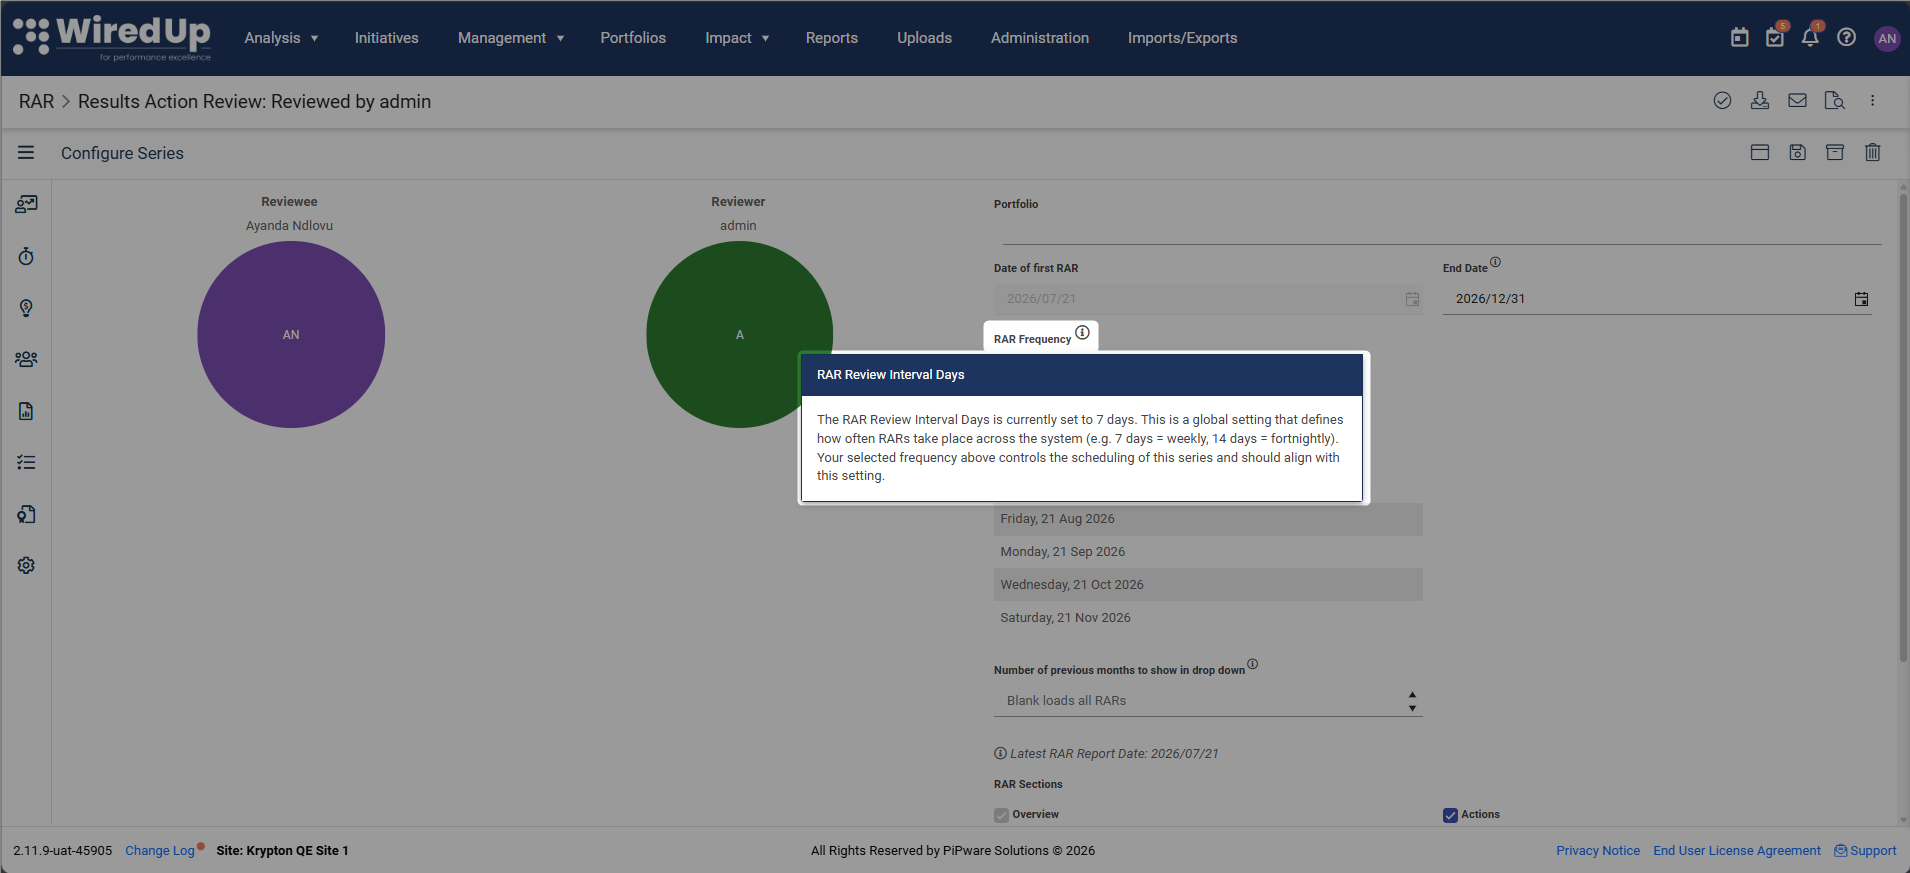
Task: Open the Imports/Exports menu item
Action: (1182, 38)
